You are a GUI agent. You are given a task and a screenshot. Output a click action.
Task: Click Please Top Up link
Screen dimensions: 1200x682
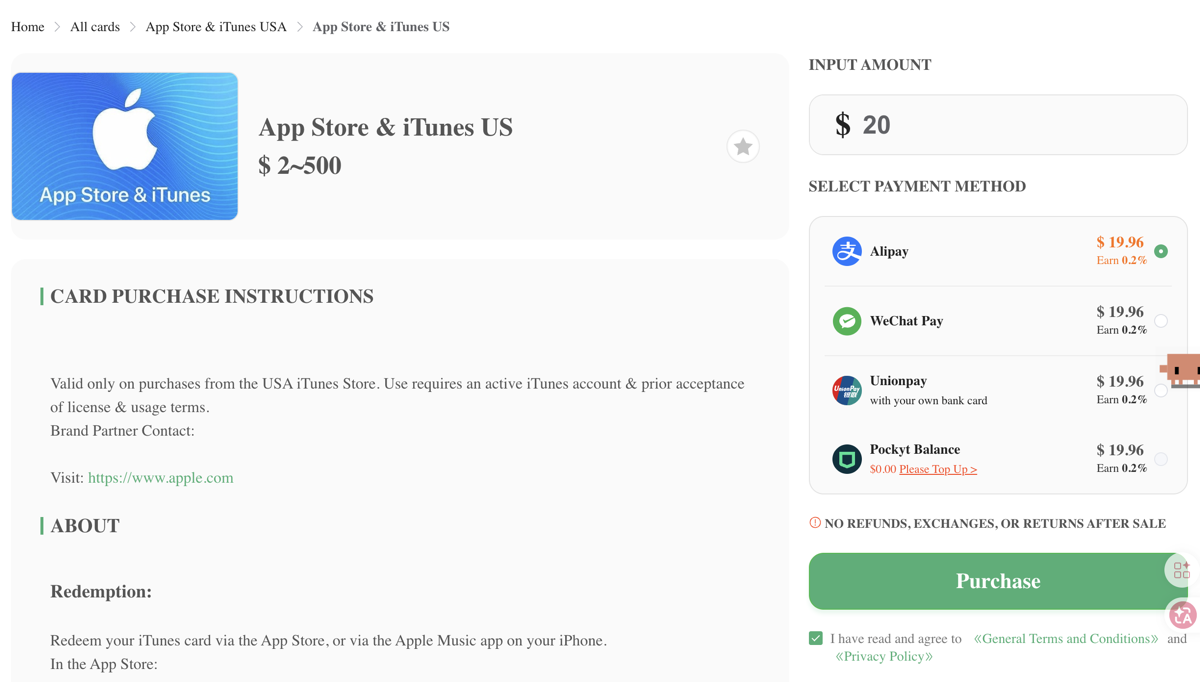938,469
